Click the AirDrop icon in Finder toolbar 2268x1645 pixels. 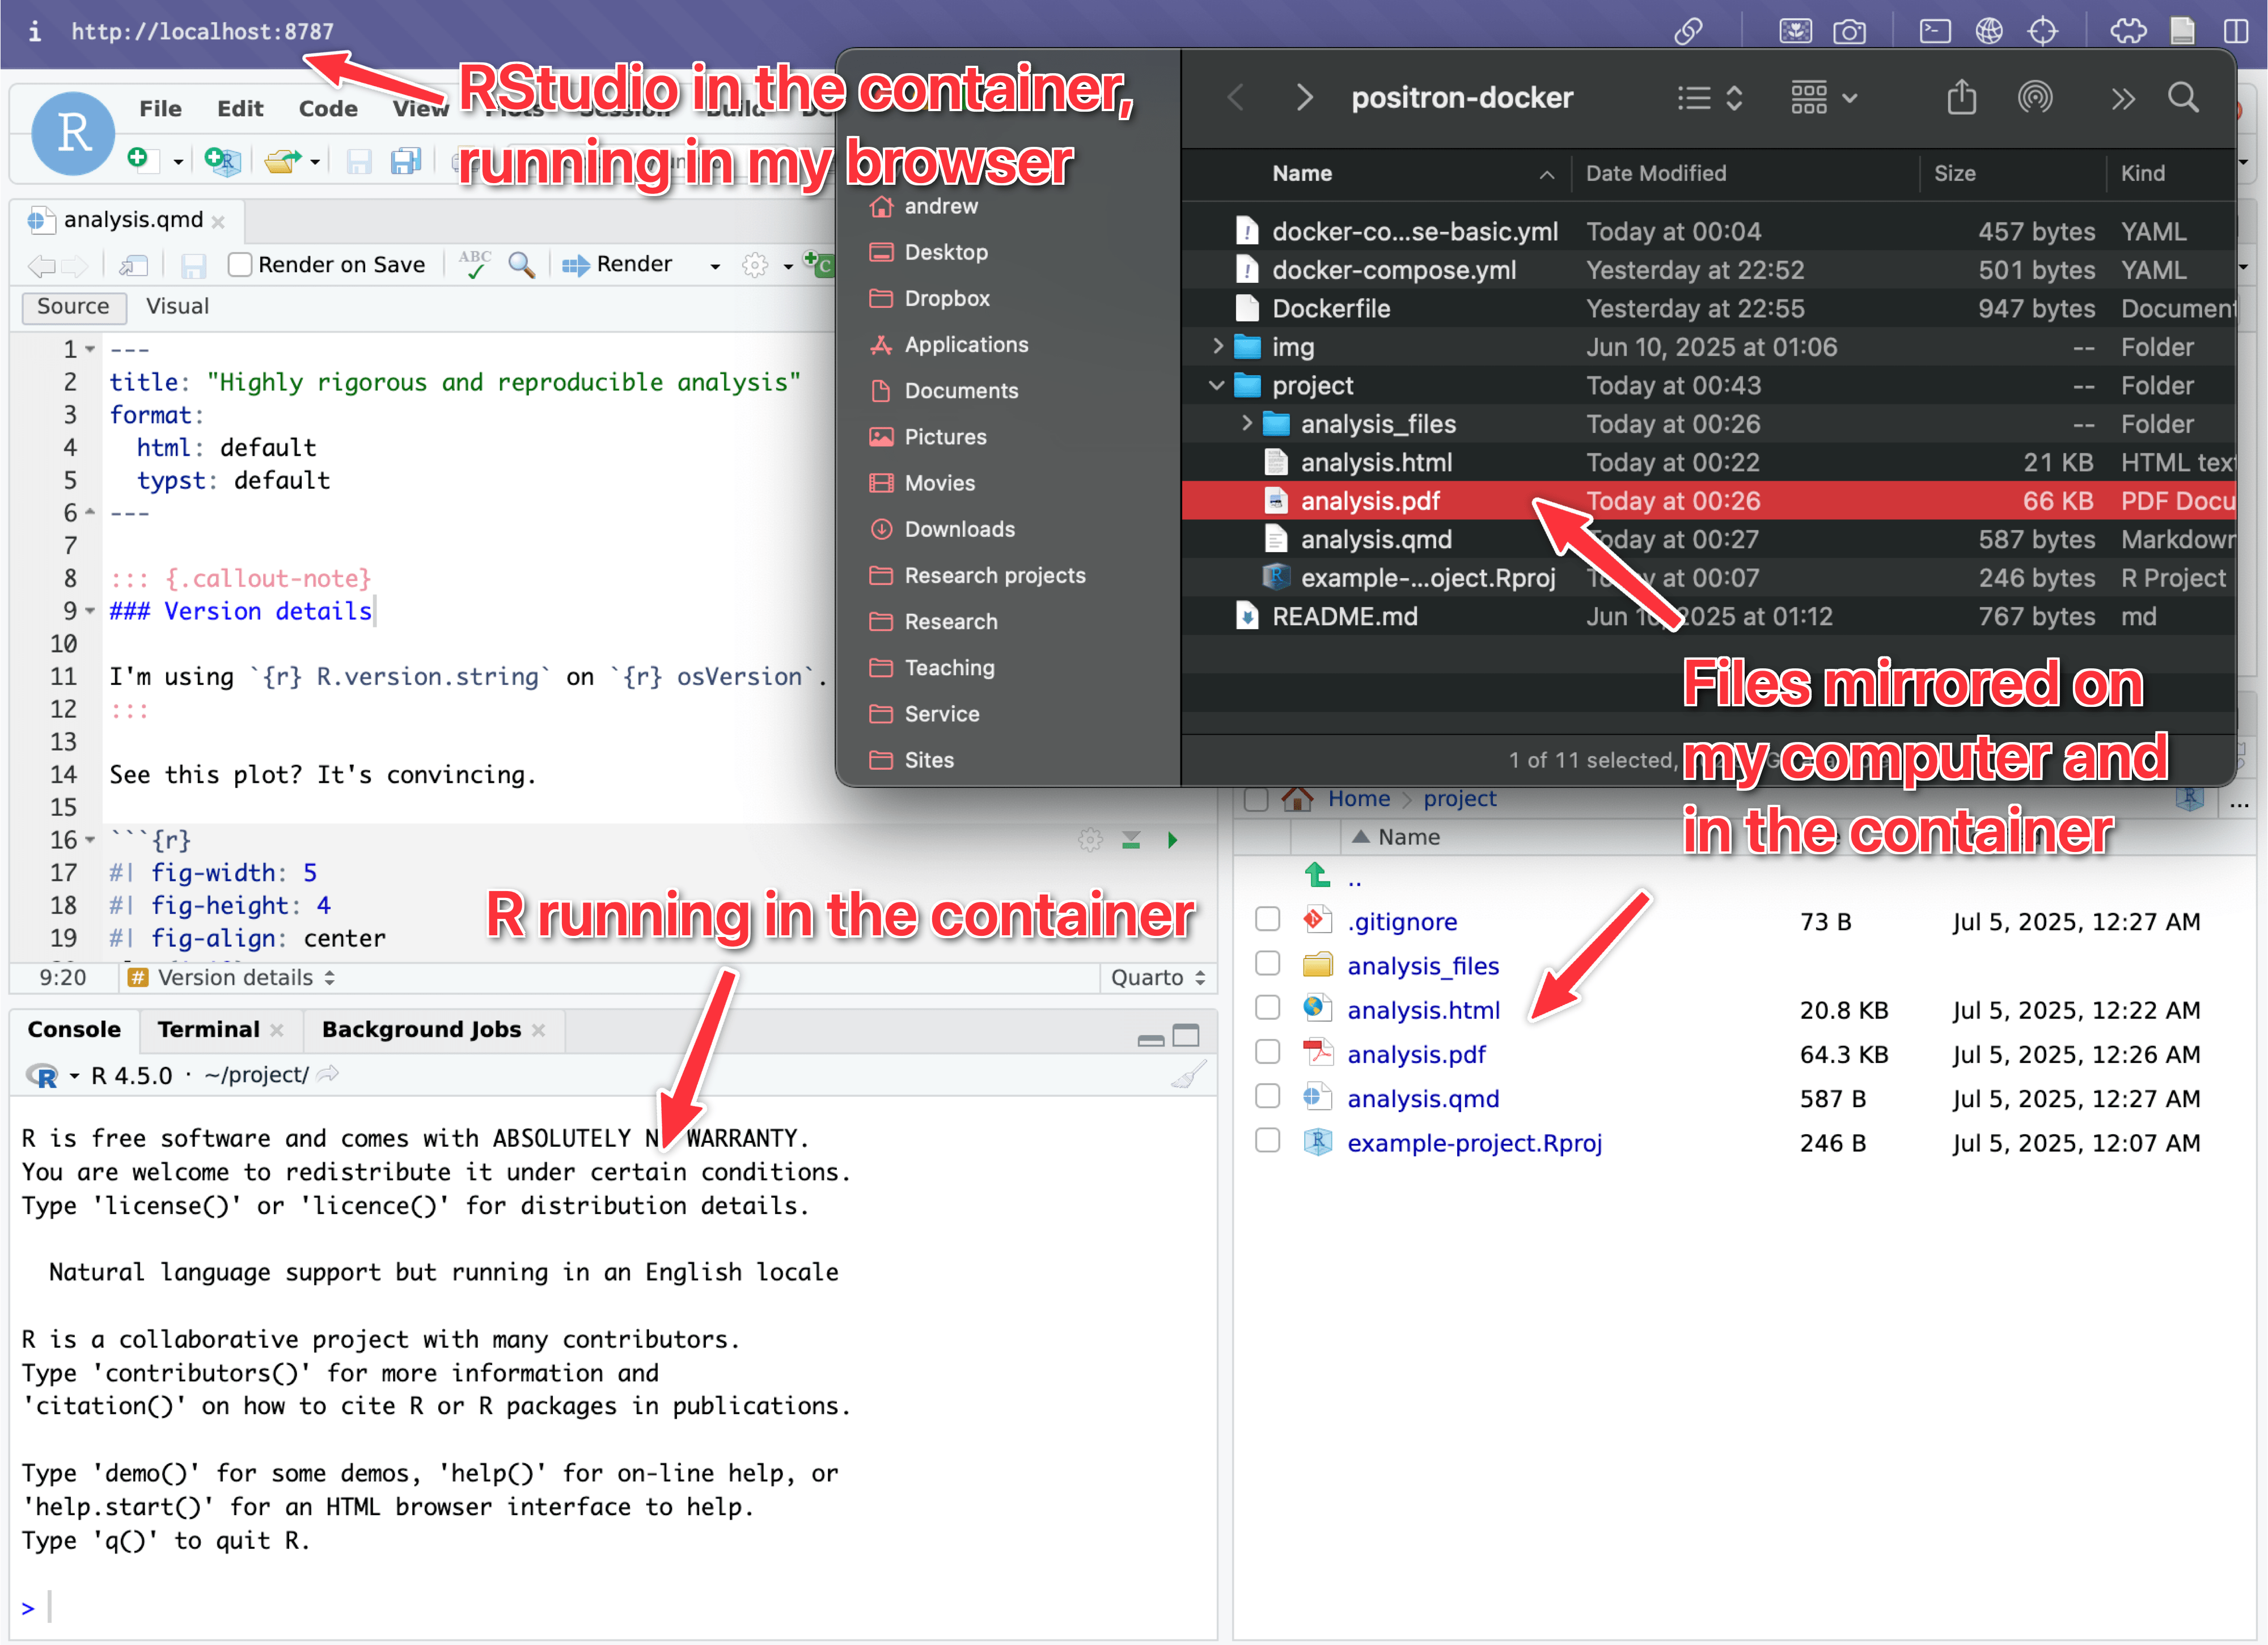coord(2035,97)
